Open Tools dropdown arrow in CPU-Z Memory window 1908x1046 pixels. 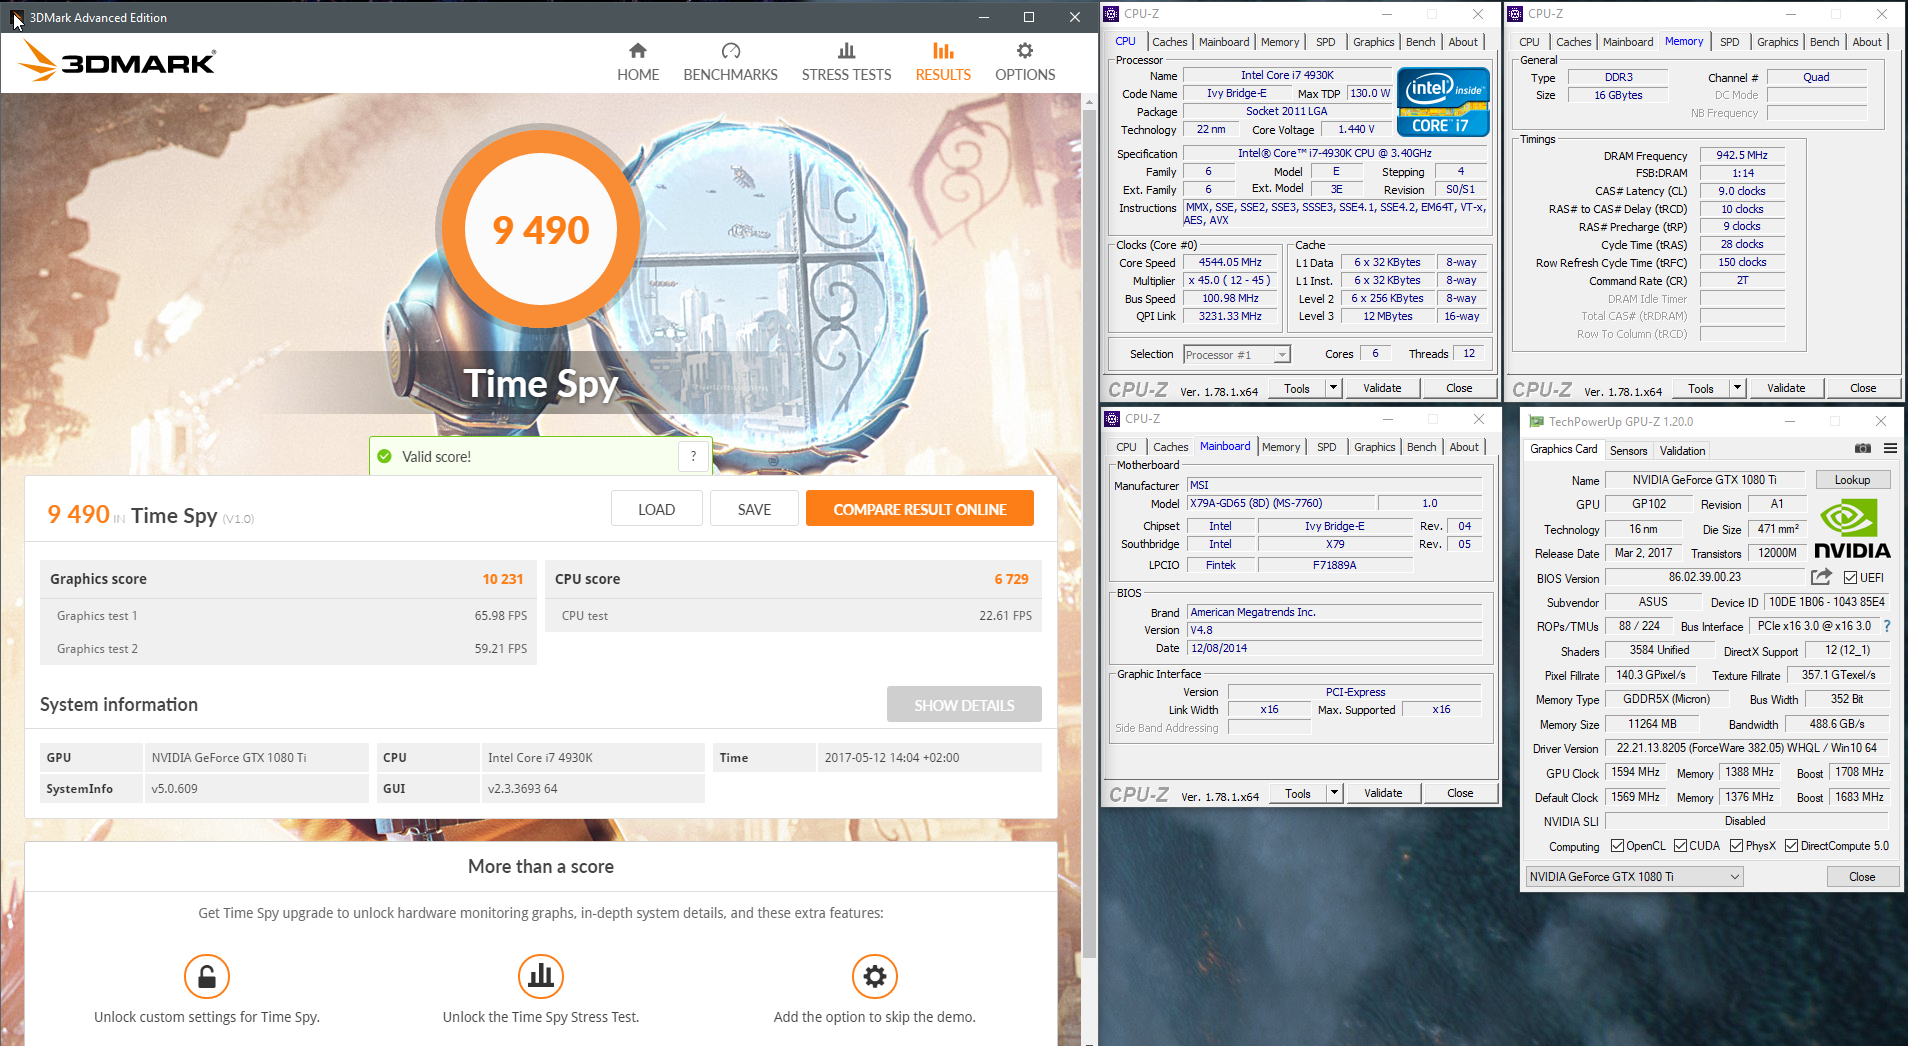1737,388
